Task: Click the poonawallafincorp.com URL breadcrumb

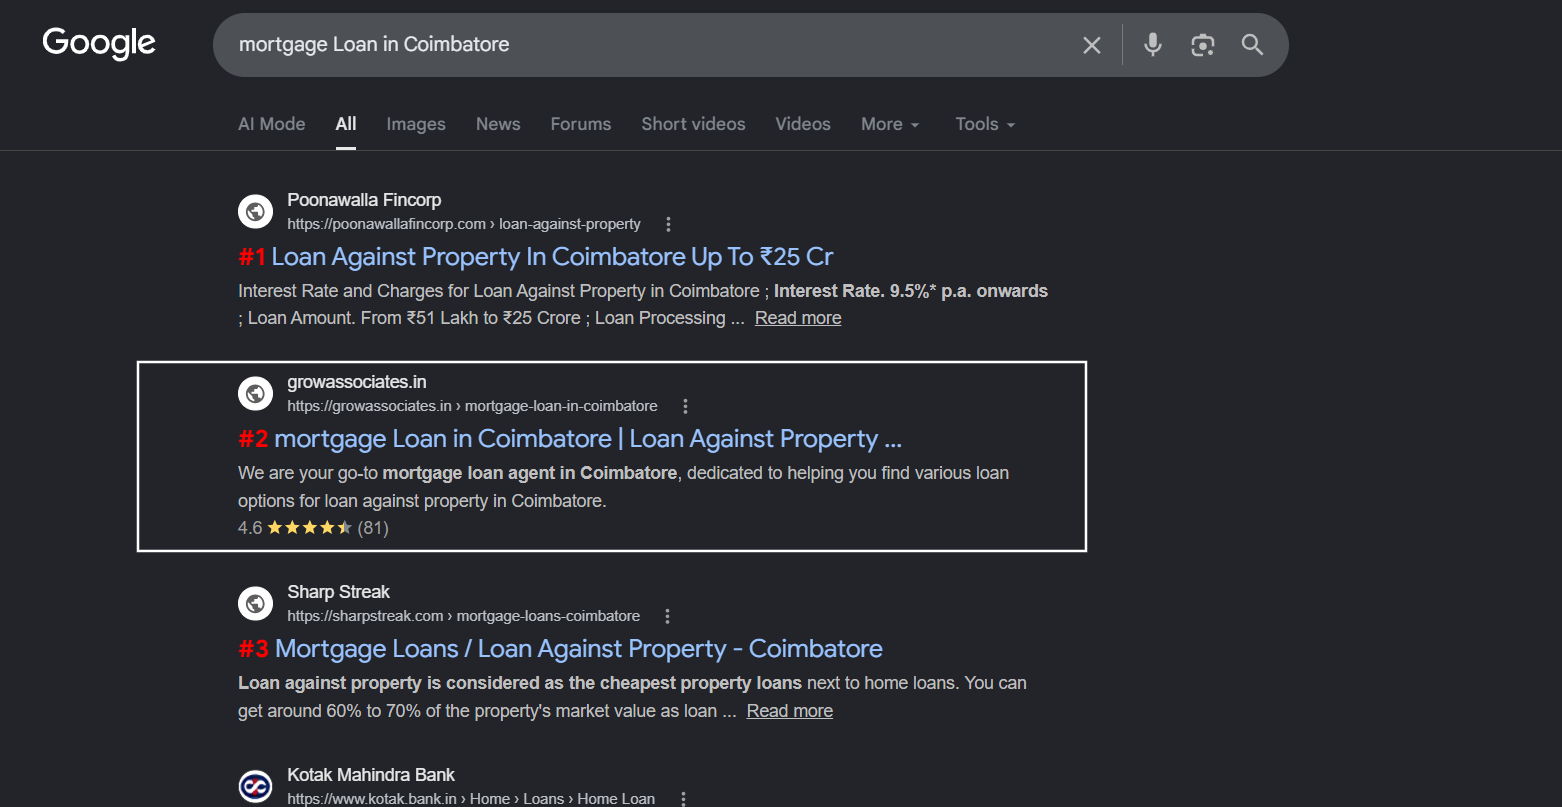Action: 464,224
